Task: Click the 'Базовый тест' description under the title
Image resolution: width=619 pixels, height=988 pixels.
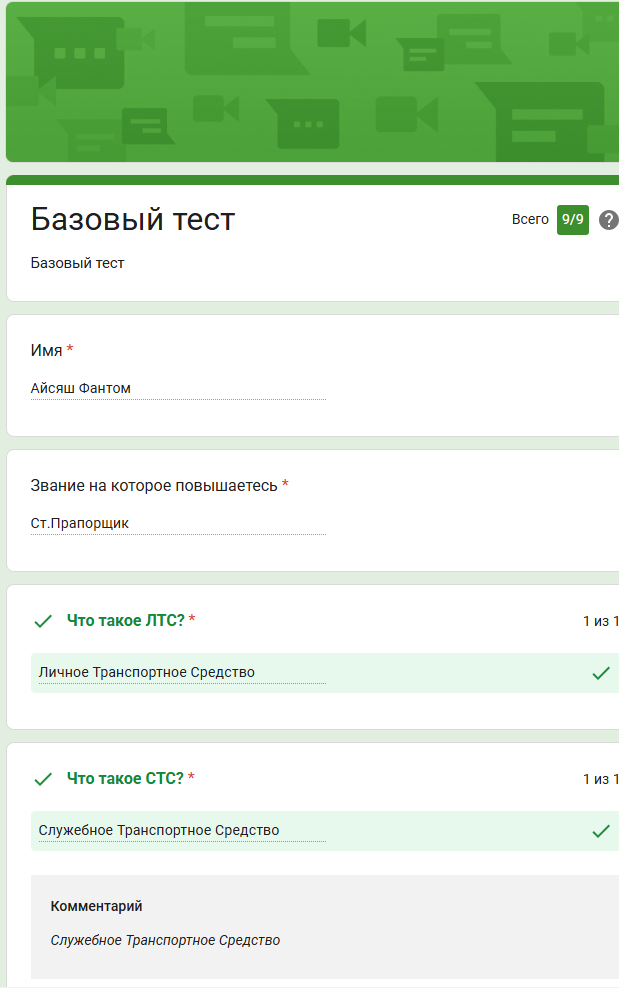Action: click(77, 264)
